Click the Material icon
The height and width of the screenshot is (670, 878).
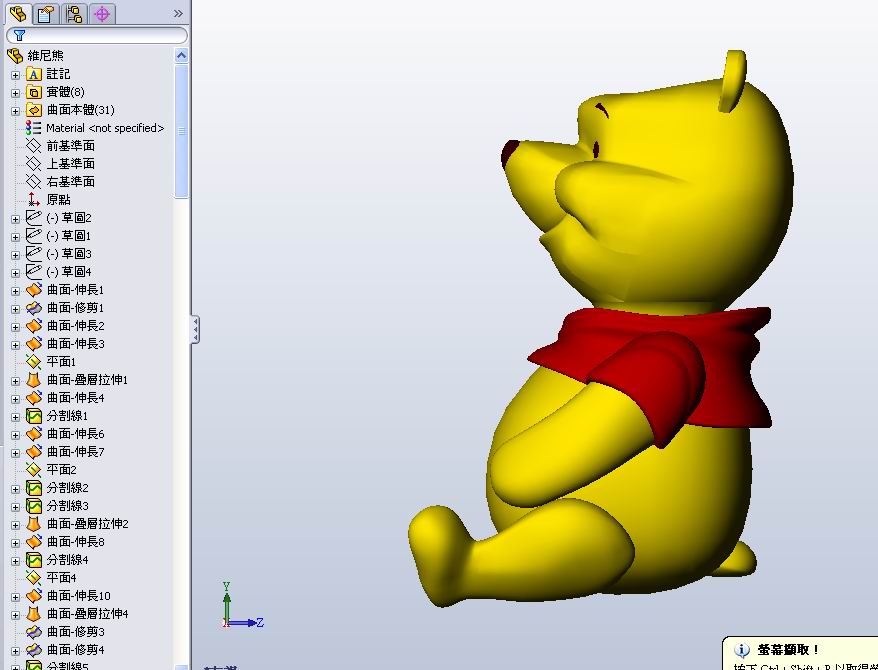[34, 128]
